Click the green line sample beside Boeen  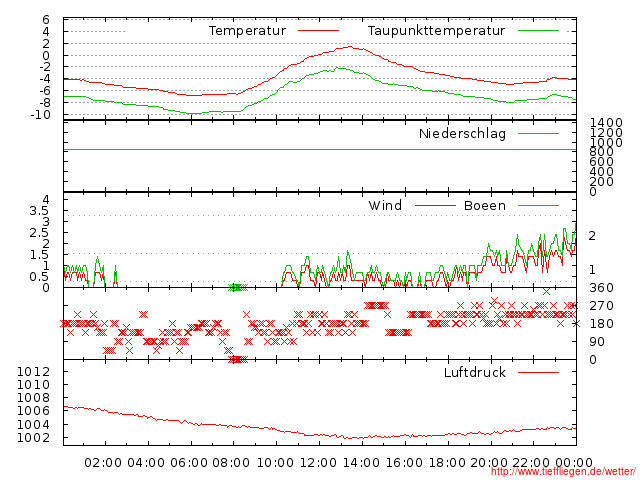(x=538, y=205)
